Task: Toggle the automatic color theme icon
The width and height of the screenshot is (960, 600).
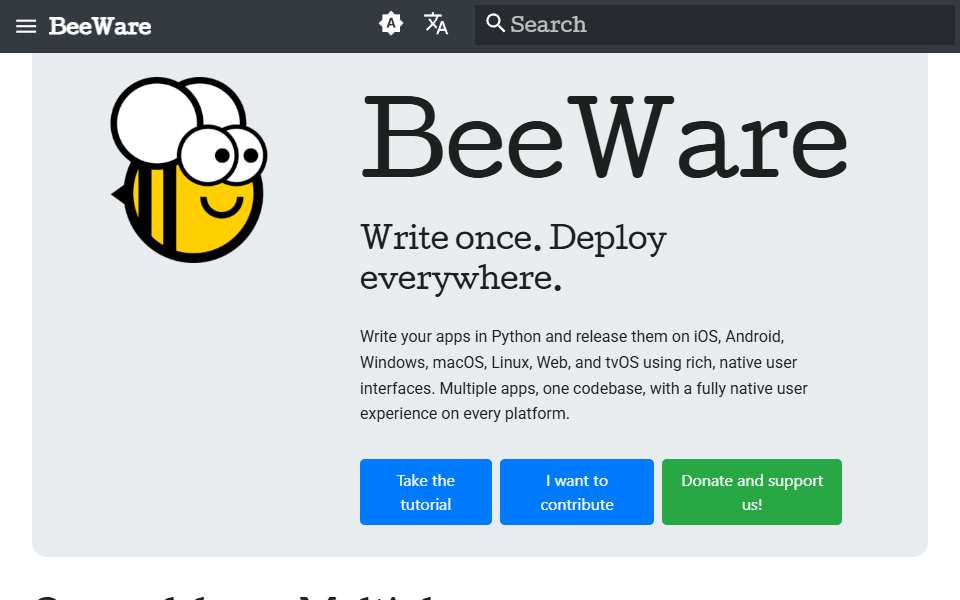Action: pyautogui.click(x=391, y=24)
